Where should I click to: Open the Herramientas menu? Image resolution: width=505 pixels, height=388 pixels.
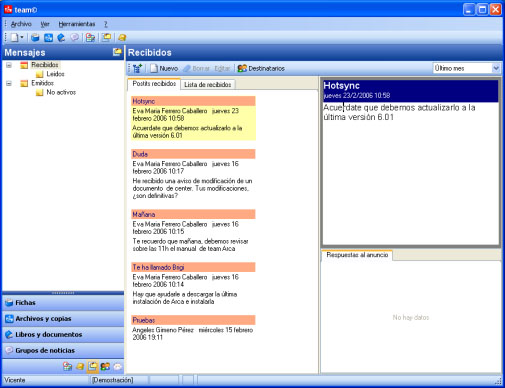[x=77, y=24]
